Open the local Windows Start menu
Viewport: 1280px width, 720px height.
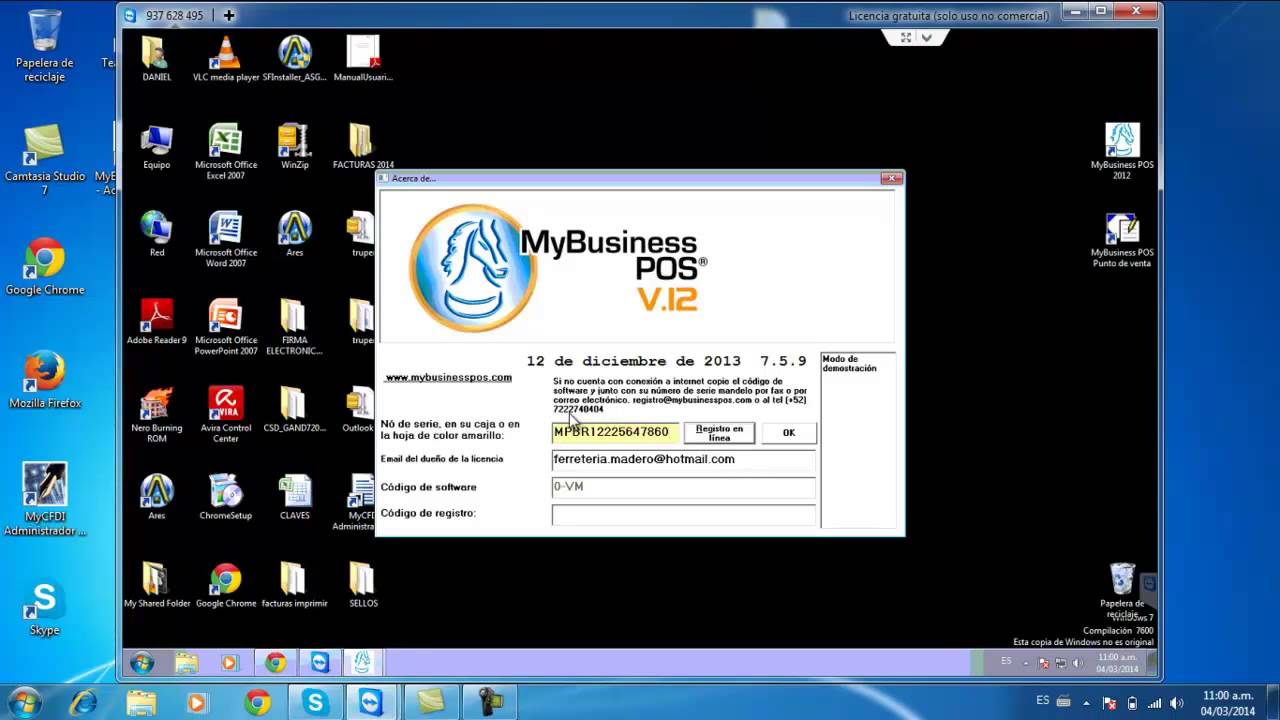(24, 702)
